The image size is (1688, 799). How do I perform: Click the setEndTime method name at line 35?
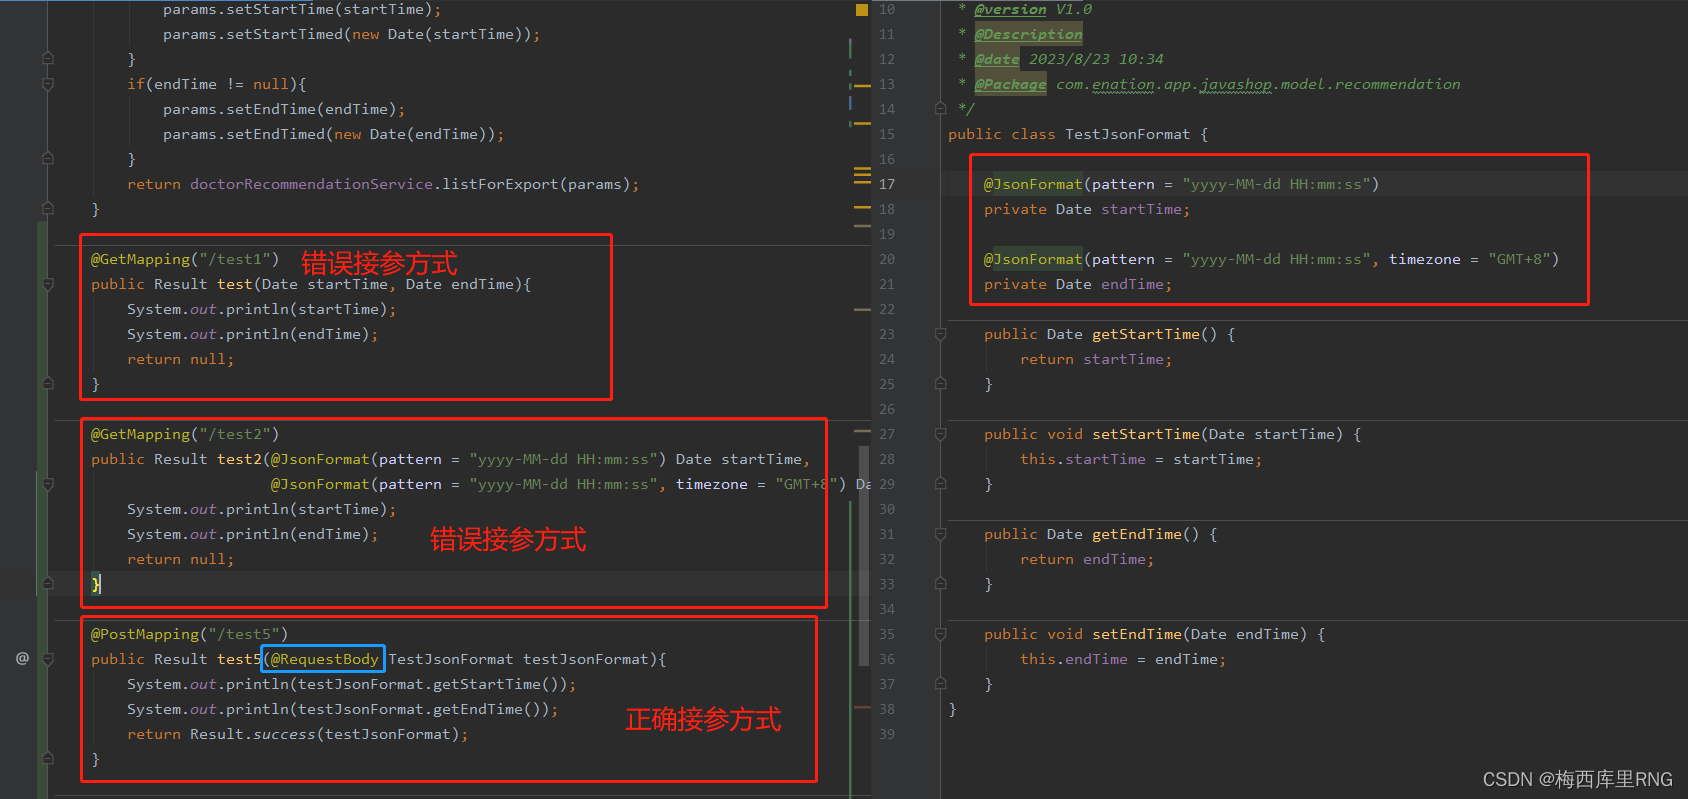click(x=1137, y=634)
